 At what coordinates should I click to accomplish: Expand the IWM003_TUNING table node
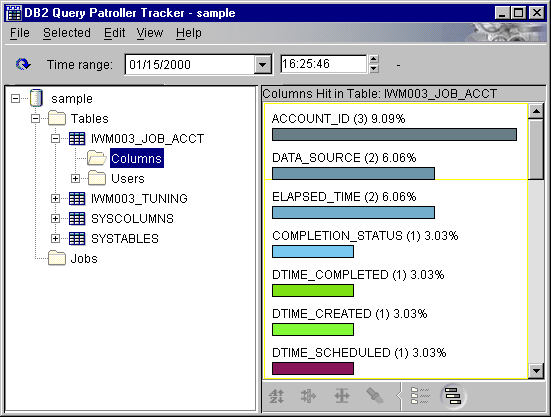[x=55, y=198]
